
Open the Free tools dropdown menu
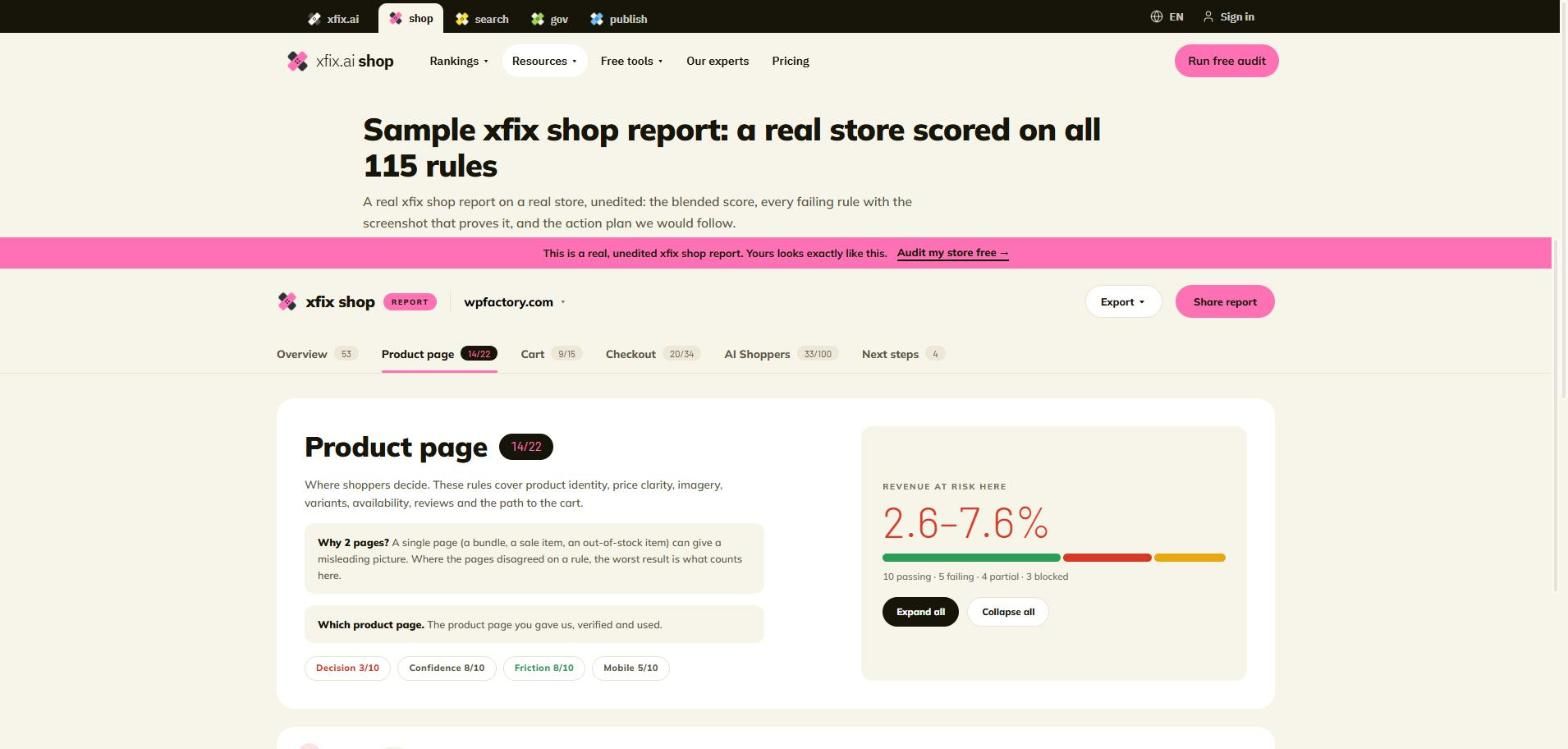631,61
